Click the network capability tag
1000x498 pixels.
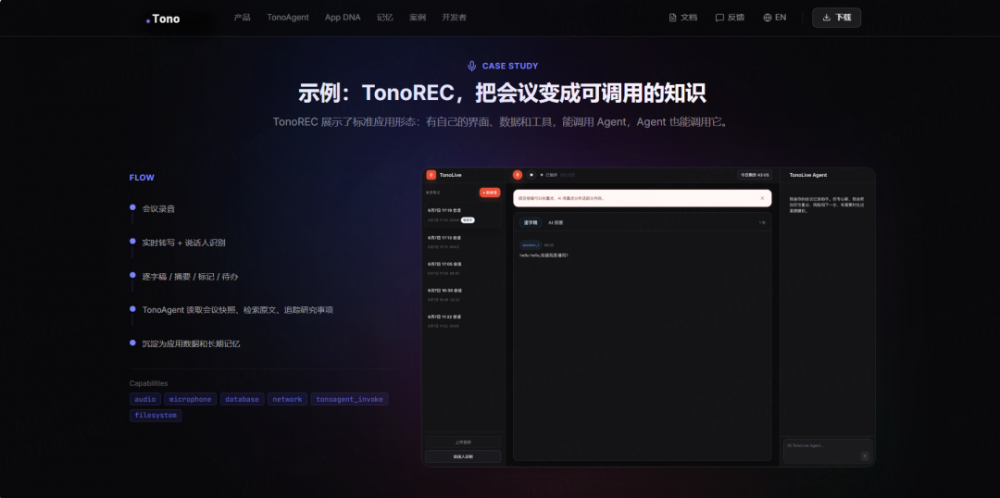287,399
